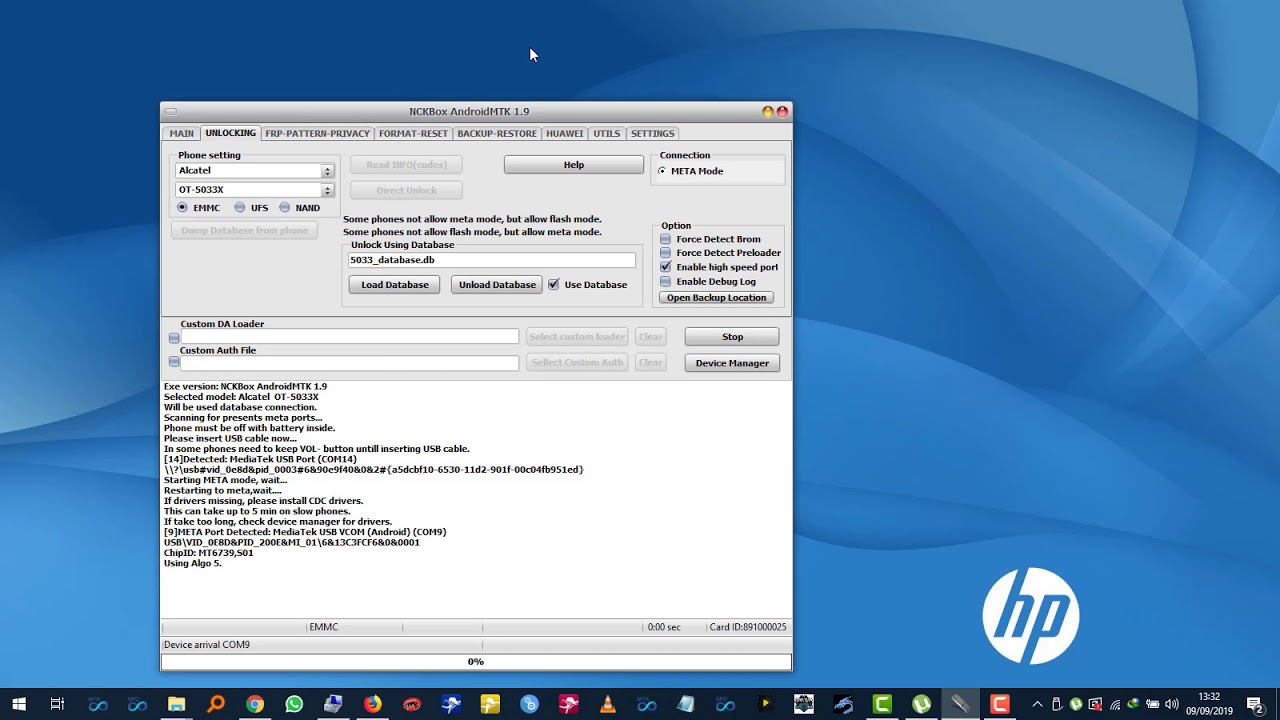This screenshot has width=1280, height=720.
Task: Click Open Backup Location
Action: 717,298
